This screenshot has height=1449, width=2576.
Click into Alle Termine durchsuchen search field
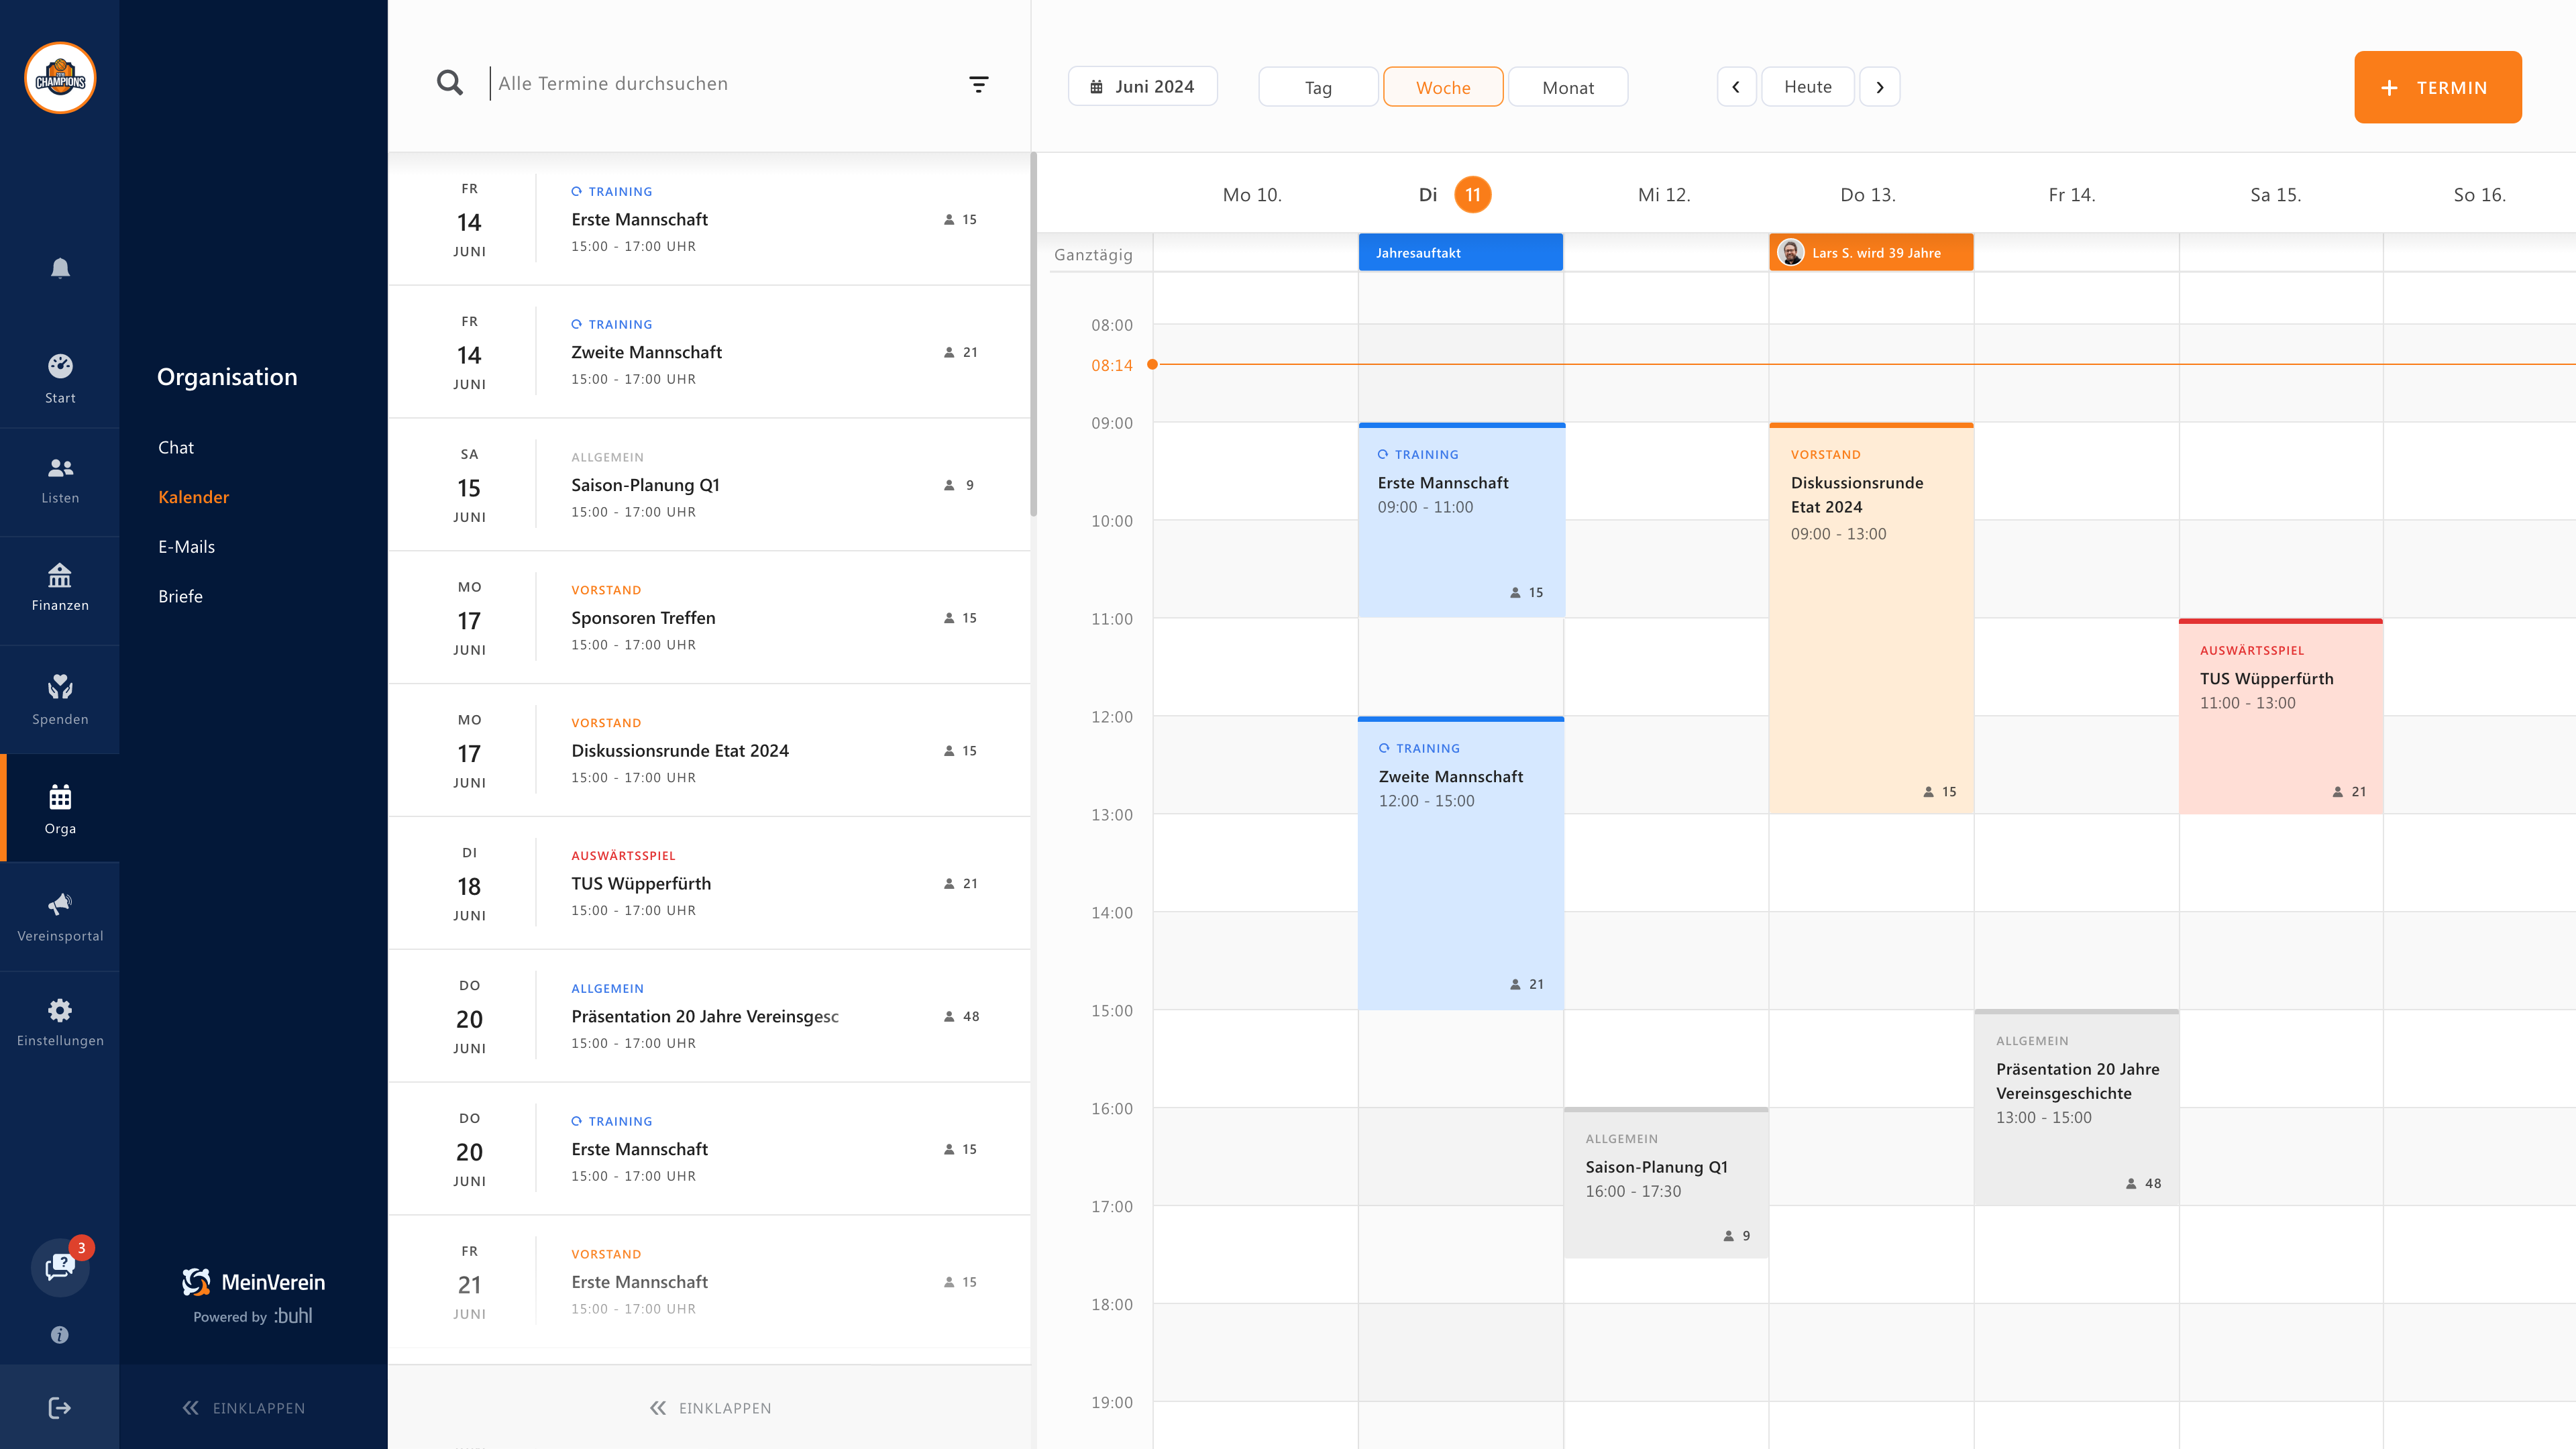[700, 84]
